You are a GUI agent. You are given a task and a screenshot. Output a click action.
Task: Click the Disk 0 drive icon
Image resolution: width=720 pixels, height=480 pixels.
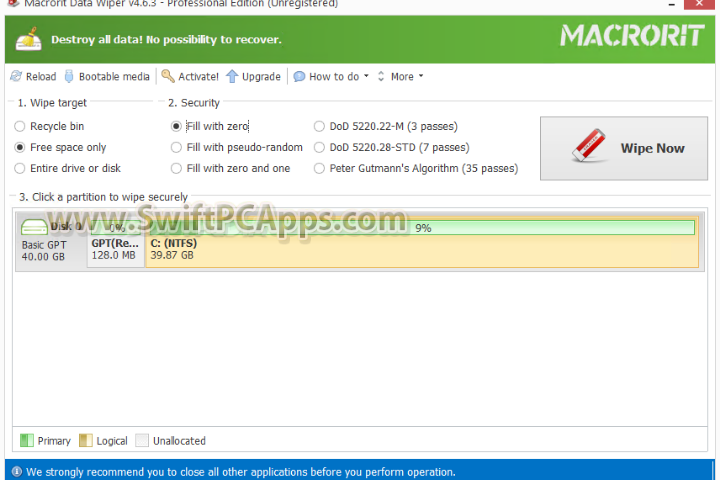click(34, 227)
